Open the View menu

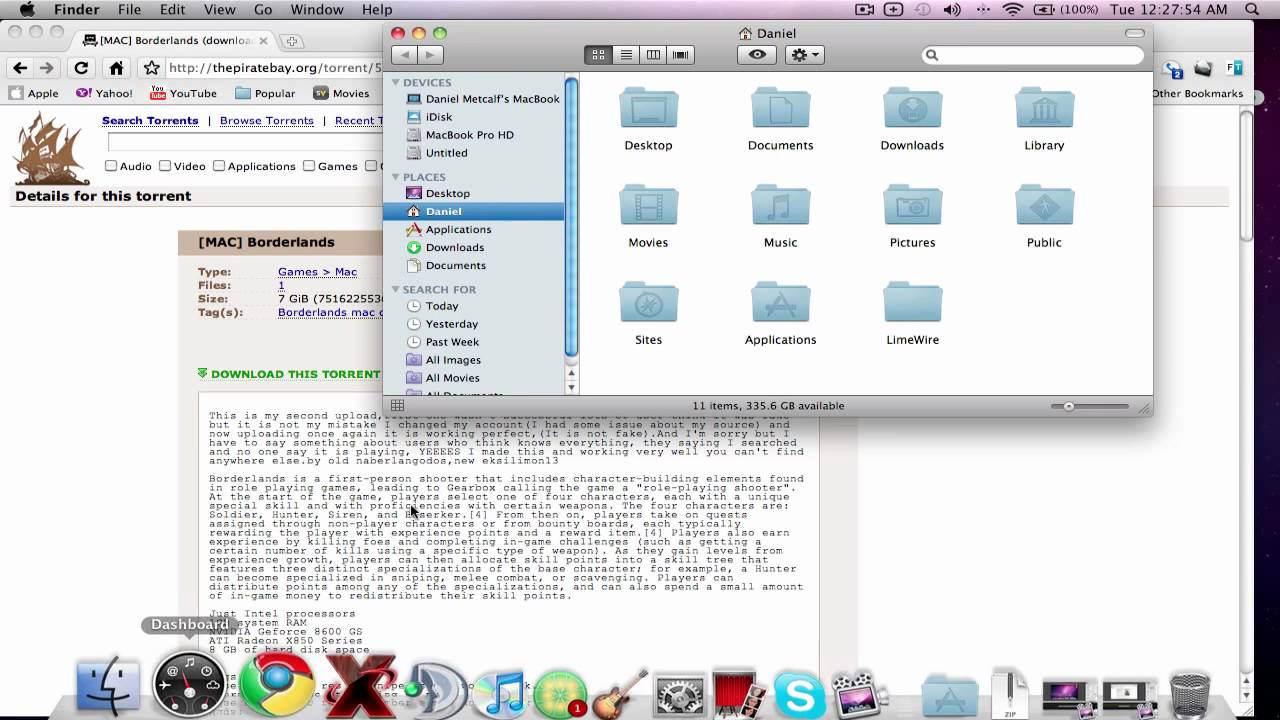click(x=219, y=10)
